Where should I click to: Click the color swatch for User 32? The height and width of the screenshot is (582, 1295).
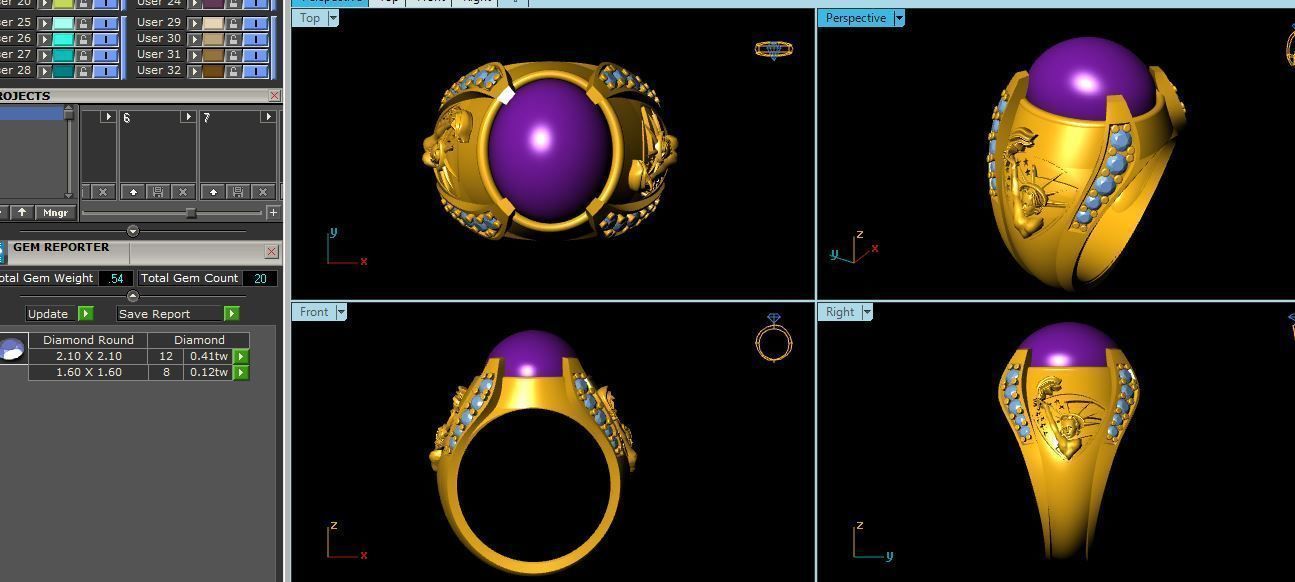pyautogui.click(x=213, y=71)
